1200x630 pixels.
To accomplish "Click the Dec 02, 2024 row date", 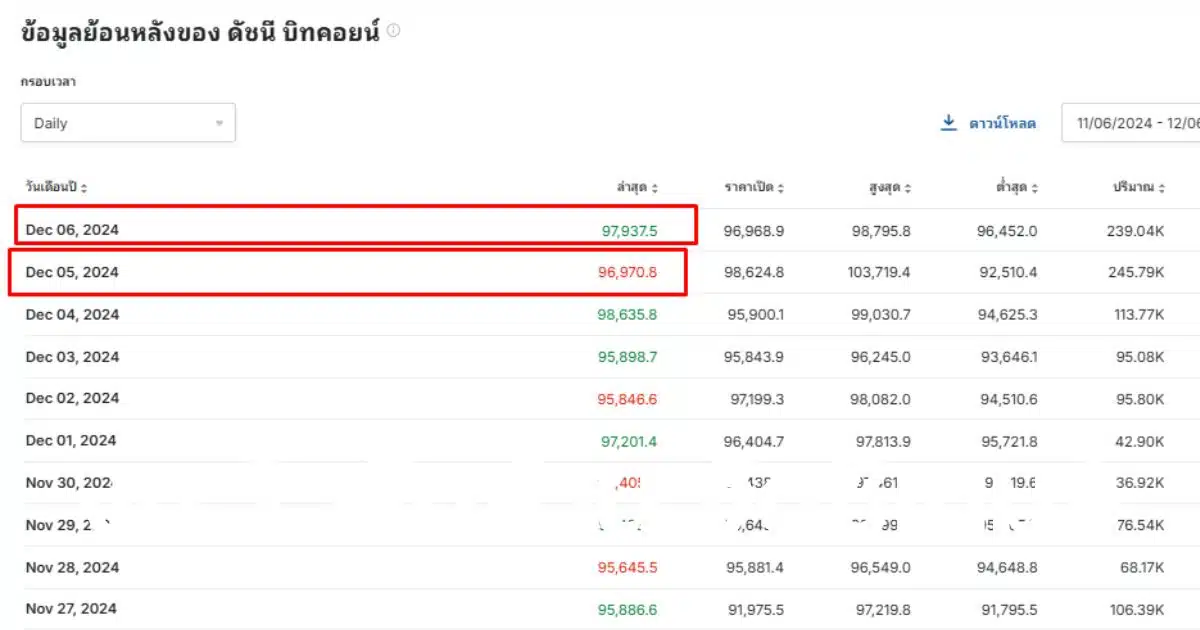I will (72, 398).
